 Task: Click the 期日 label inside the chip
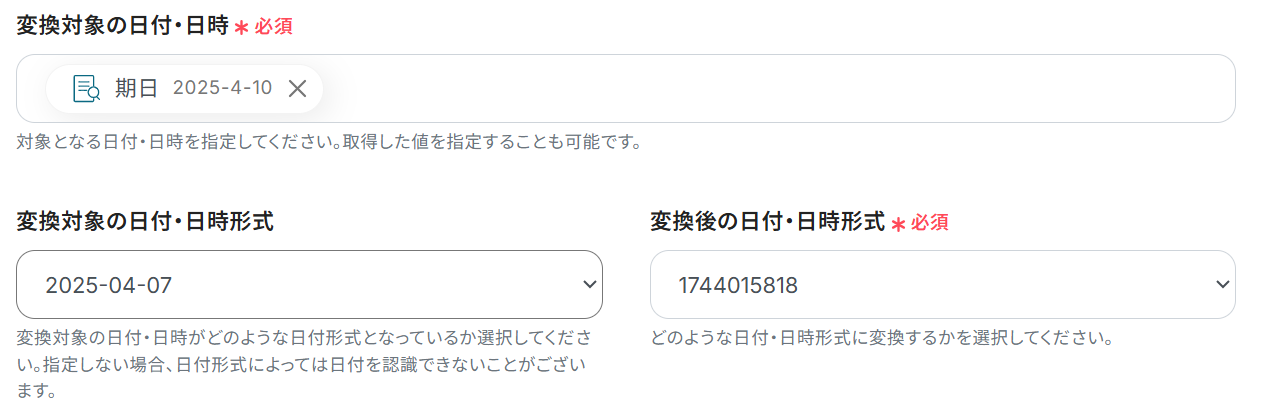[x=136, y=89]
